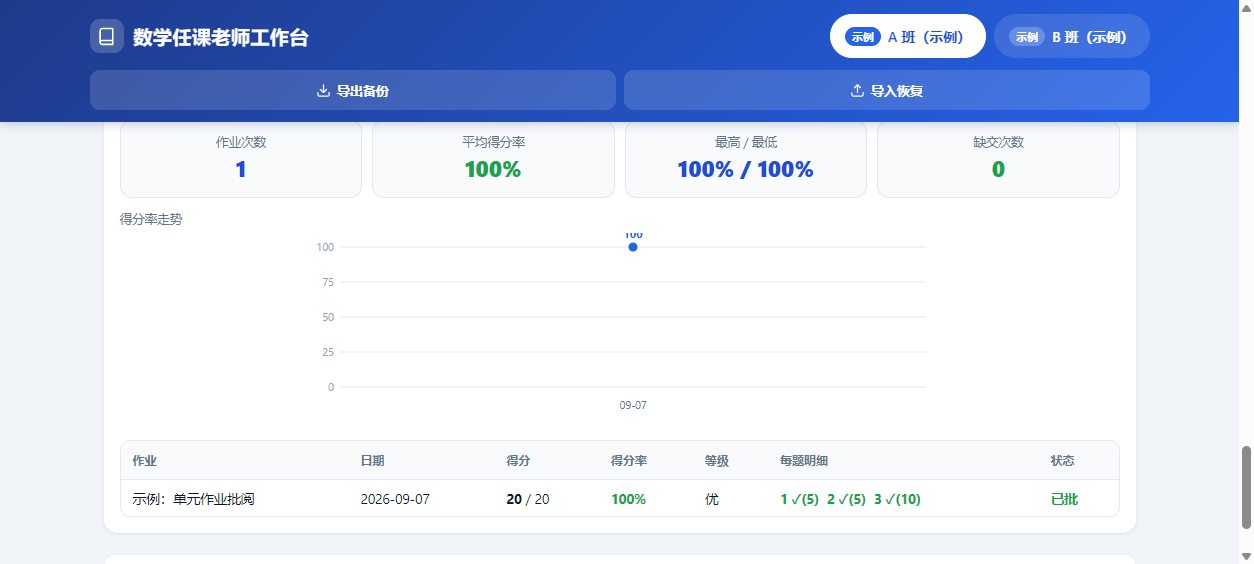
Task: Click the 作业 column header
Action: 145,461
